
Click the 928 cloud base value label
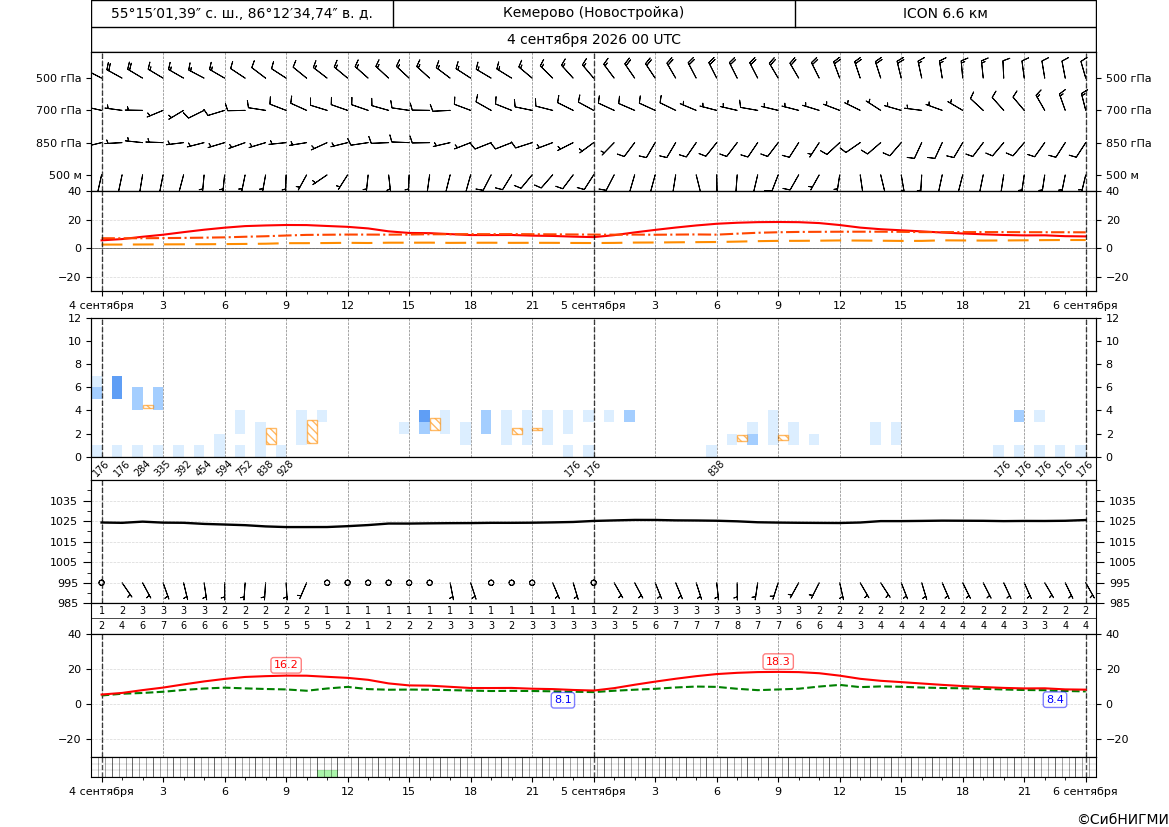[x=285, y=468]
